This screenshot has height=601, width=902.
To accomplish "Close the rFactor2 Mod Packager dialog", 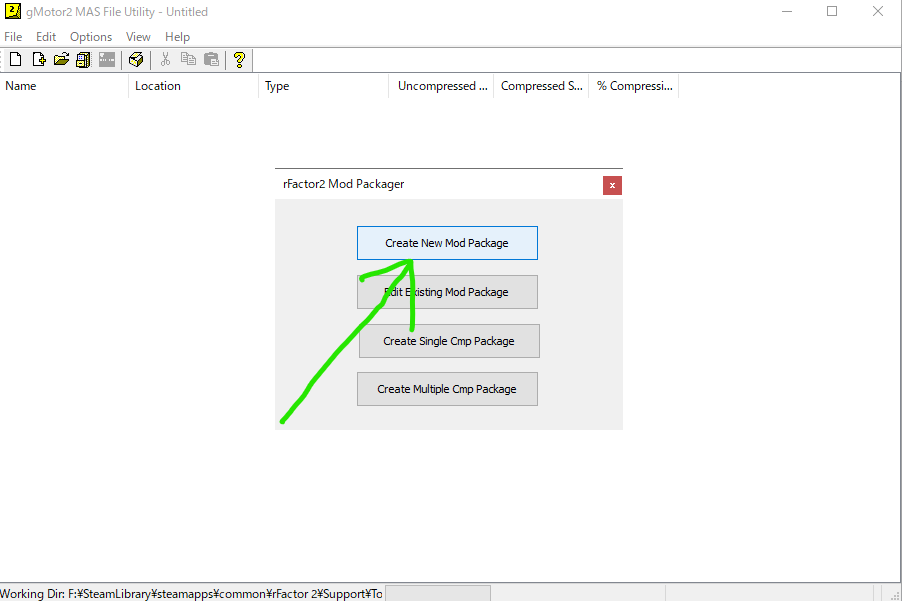I will click(x=612, y=185).
